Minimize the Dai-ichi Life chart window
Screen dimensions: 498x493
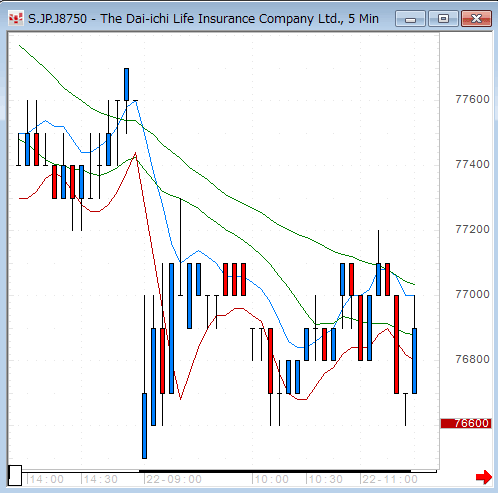click(410, 18)
